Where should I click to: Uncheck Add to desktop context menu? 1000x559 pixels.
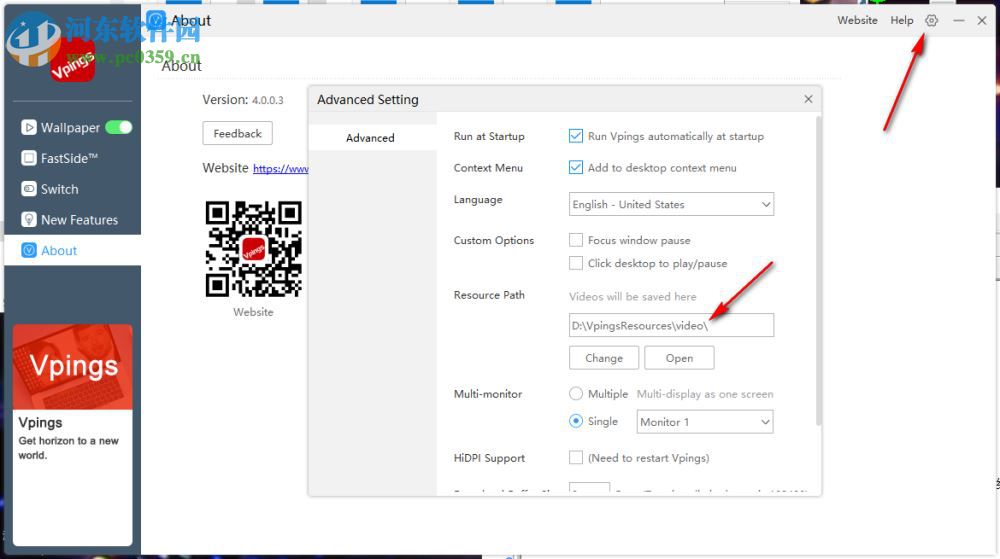[576, 167]
